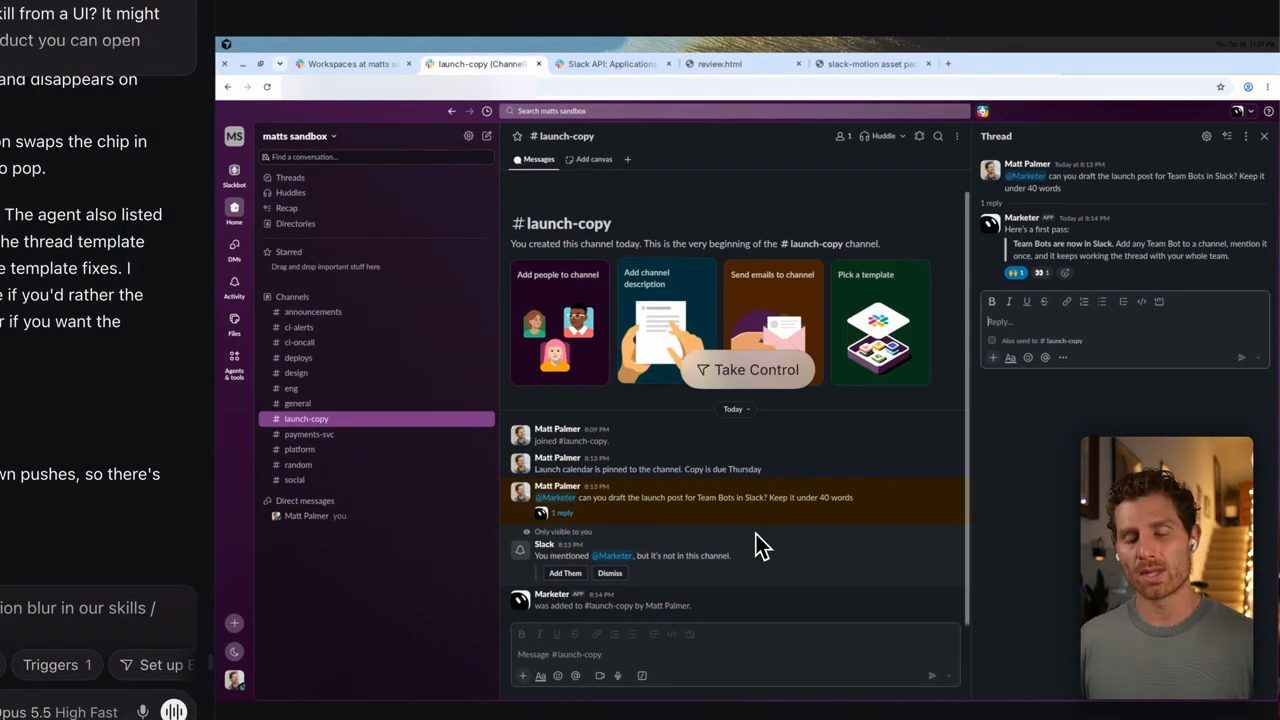Viewport: 1280px width, 720px height.
Task: Add a reaction to Marketer's thread message
Action: click(1065, 272)
